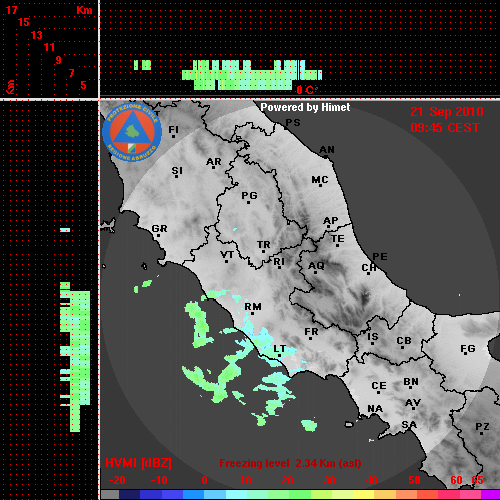
Task: Click the PG city label
Action: [x=249, y=195]
